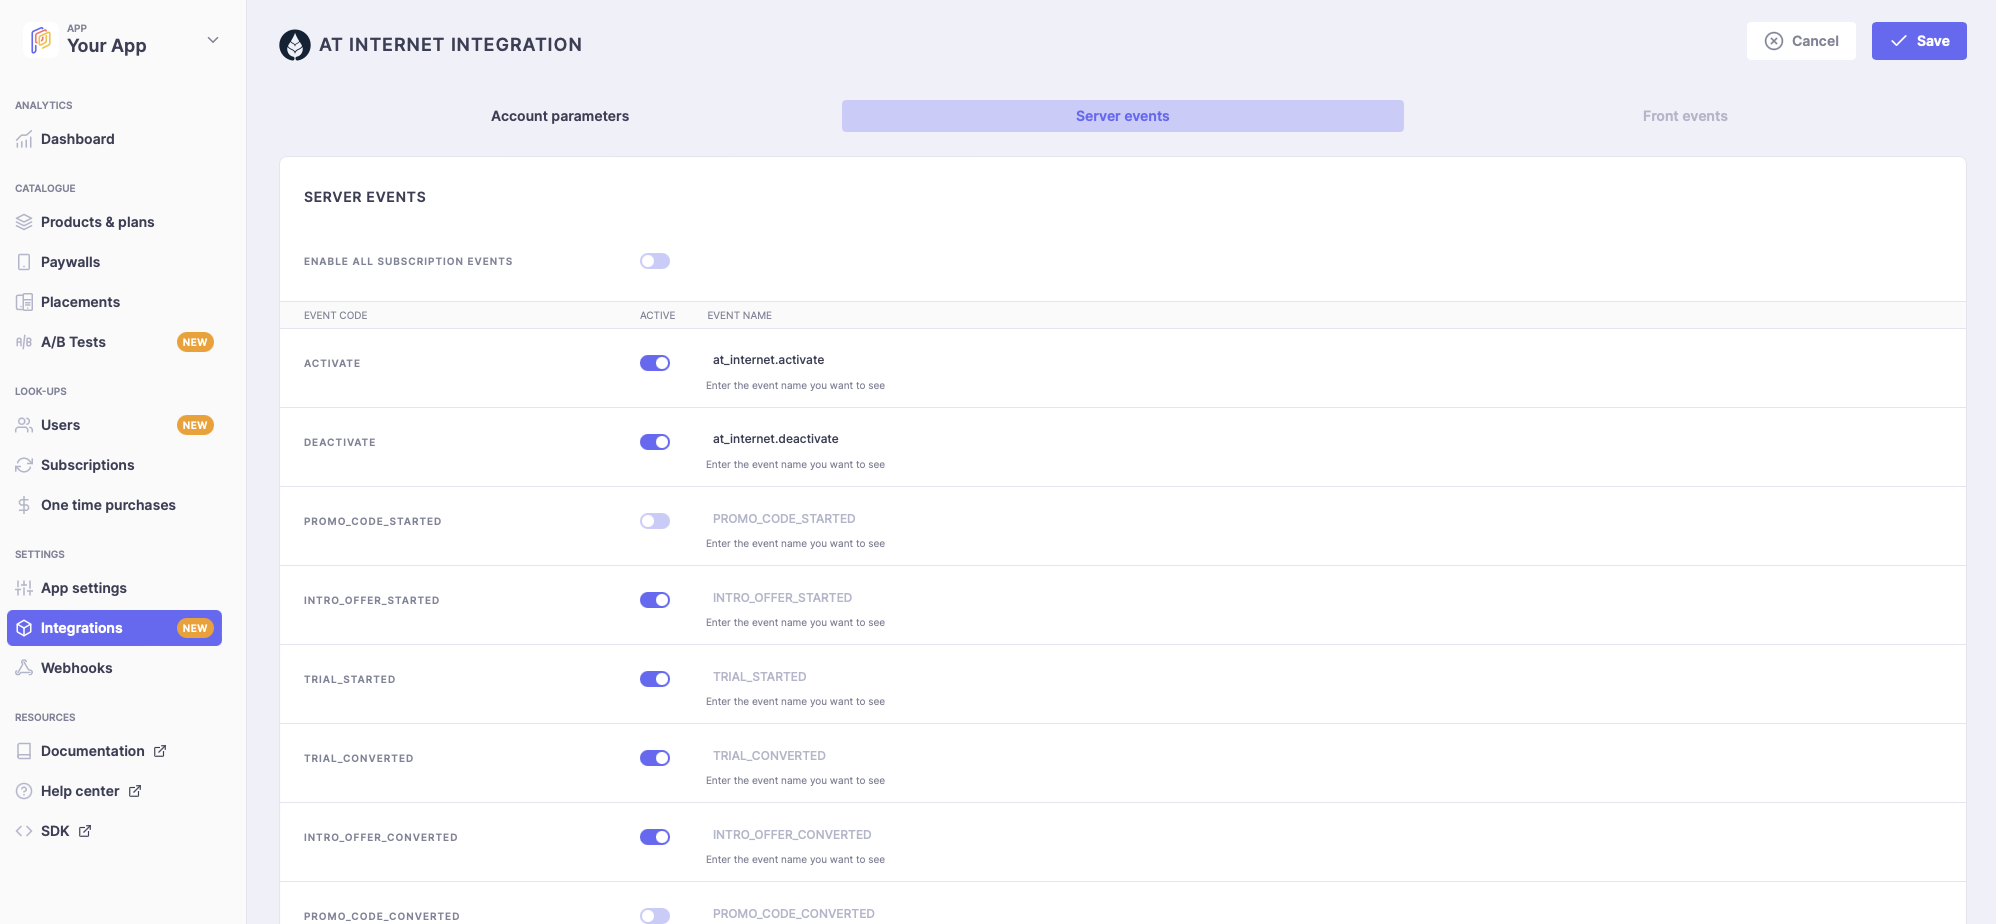Screen dimensions: 1996x924
Task: Click the Placements layout icon
Action: 24,302
